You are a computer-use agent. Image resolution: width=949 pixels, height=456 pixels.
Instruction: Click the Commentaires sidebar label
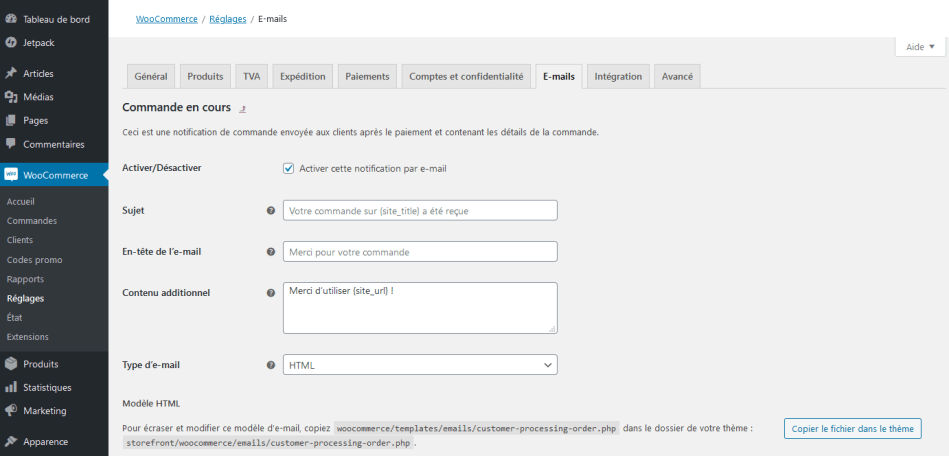tap(54, 145)
